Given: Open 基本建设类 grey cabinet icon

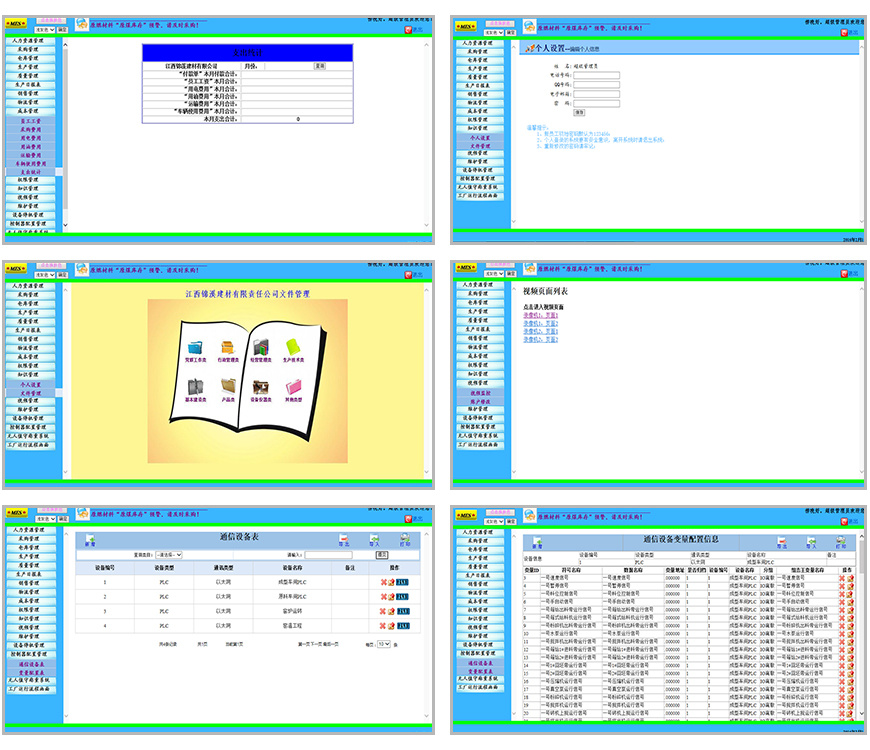Looking at the screenshot, I should pos(195,387).
